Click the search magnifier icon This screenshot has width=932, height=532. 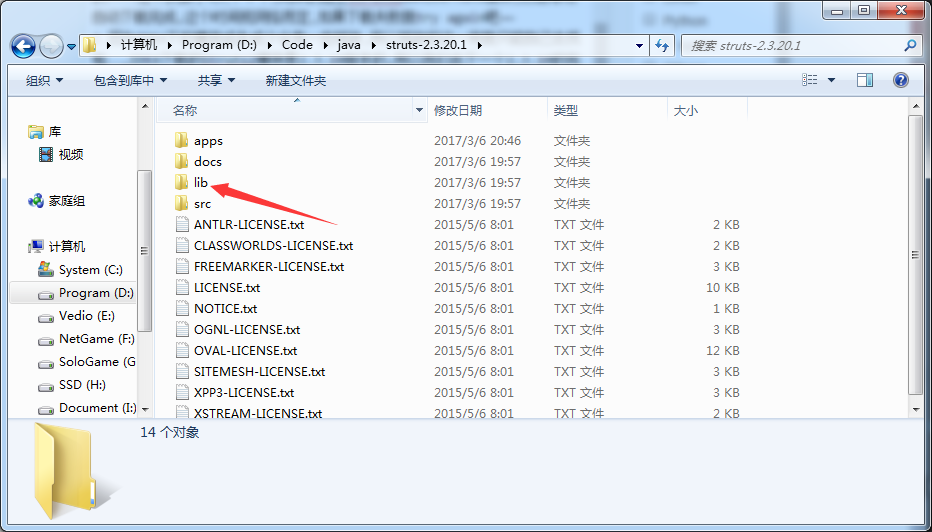pos(910,46)
